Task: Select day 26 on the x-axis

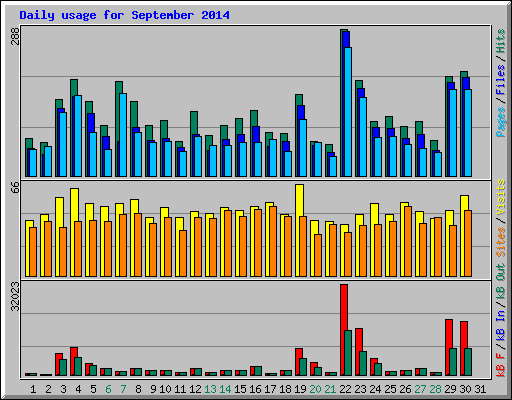Action: pyautogui.click(x=405, y=389)
